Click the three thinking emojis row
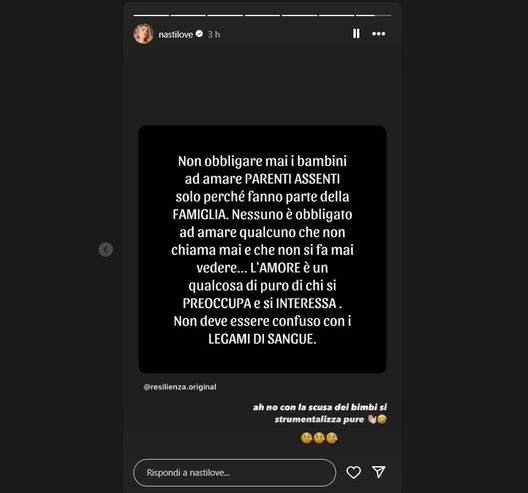Screen dimensions: 528x493 [x=319, y=438]
